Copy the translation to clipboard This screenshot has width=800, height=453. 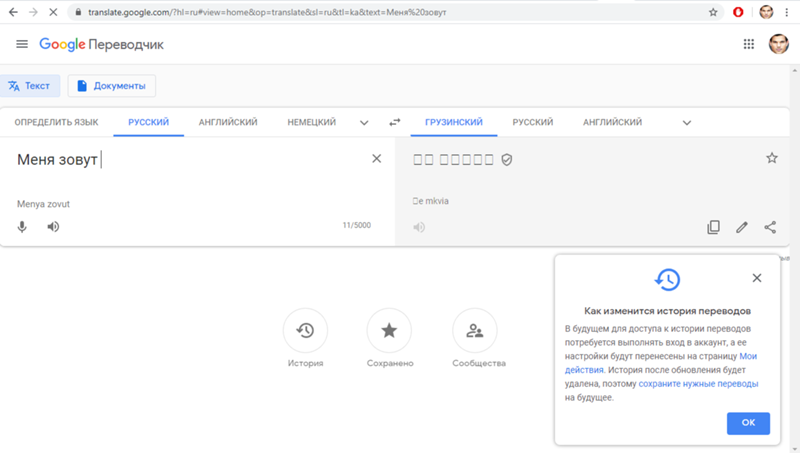(713, 227)
